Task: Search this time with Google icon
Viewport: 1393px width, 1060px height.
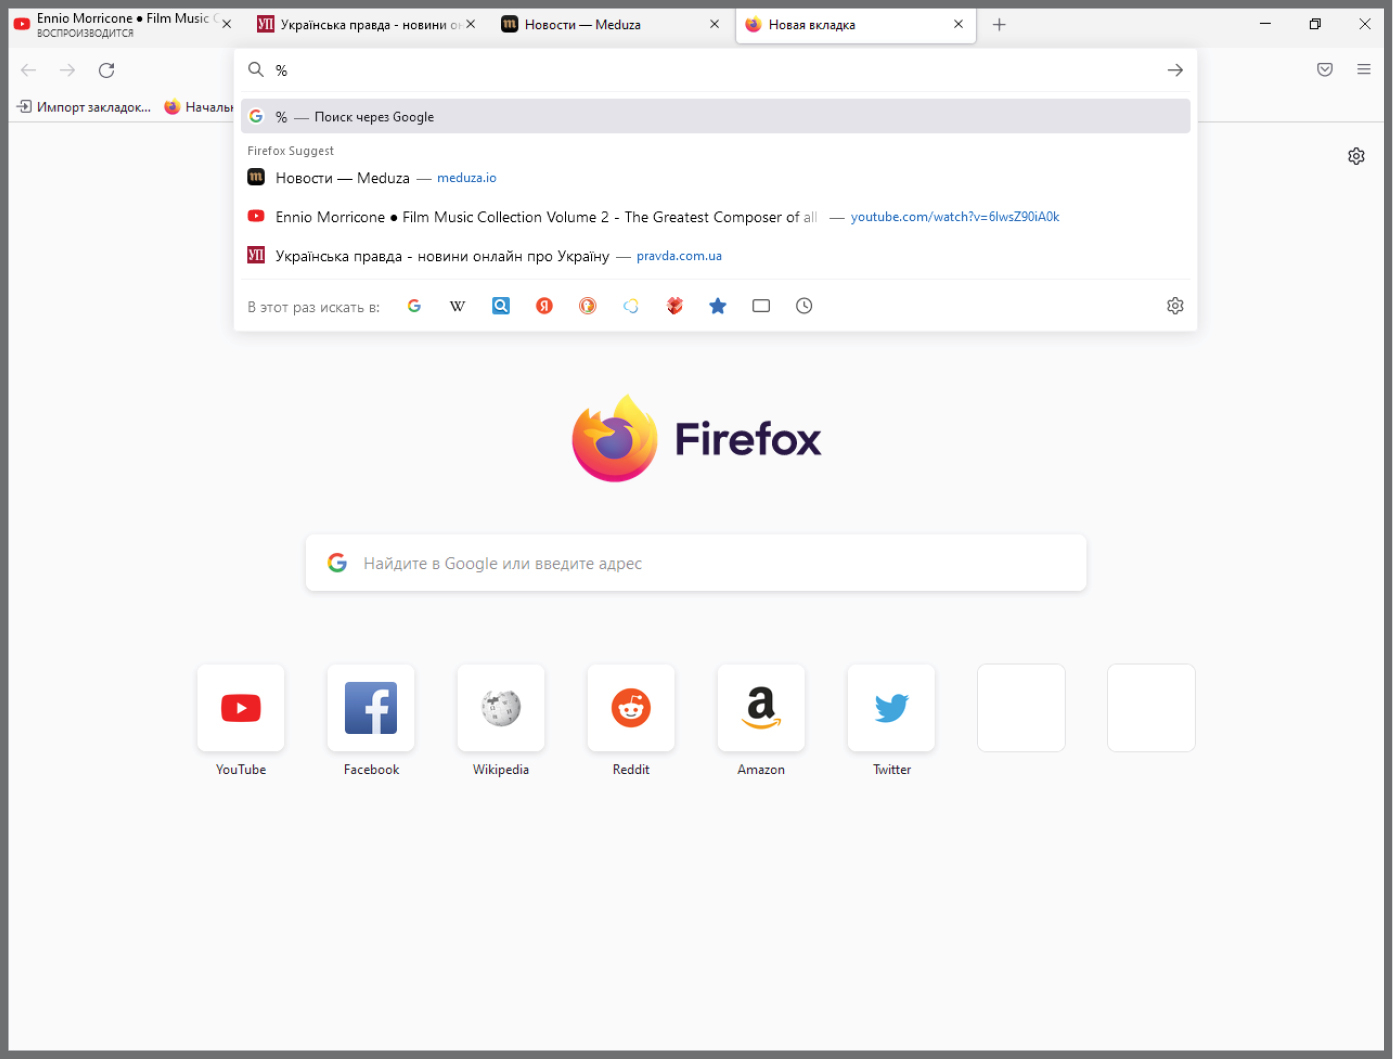Action: [414, 306]
